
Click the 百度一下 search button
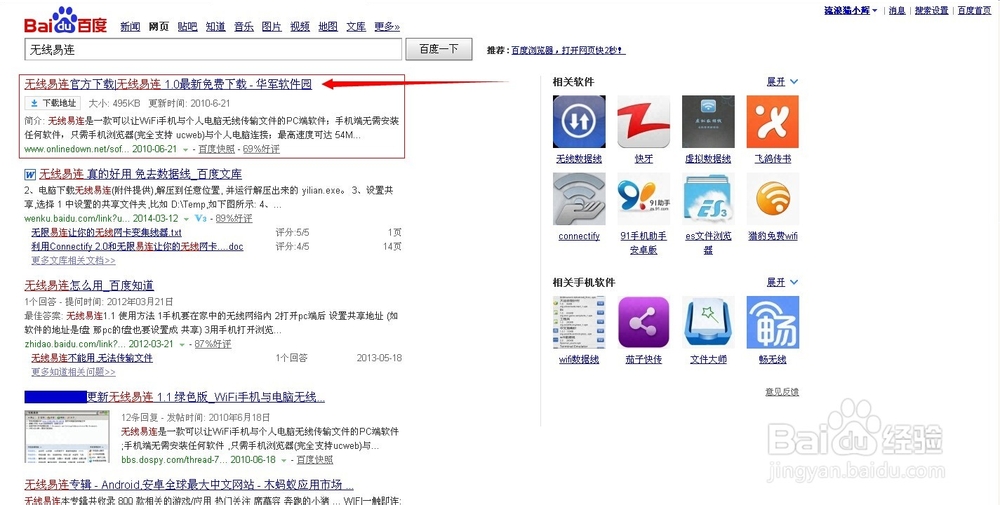439,49
